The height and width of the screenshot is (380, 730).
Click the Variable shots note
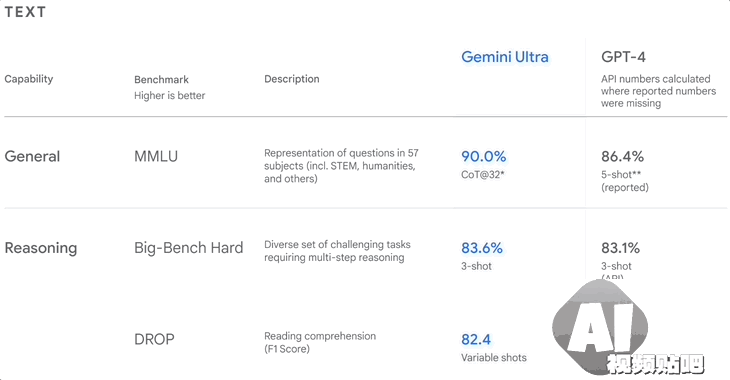494,358
